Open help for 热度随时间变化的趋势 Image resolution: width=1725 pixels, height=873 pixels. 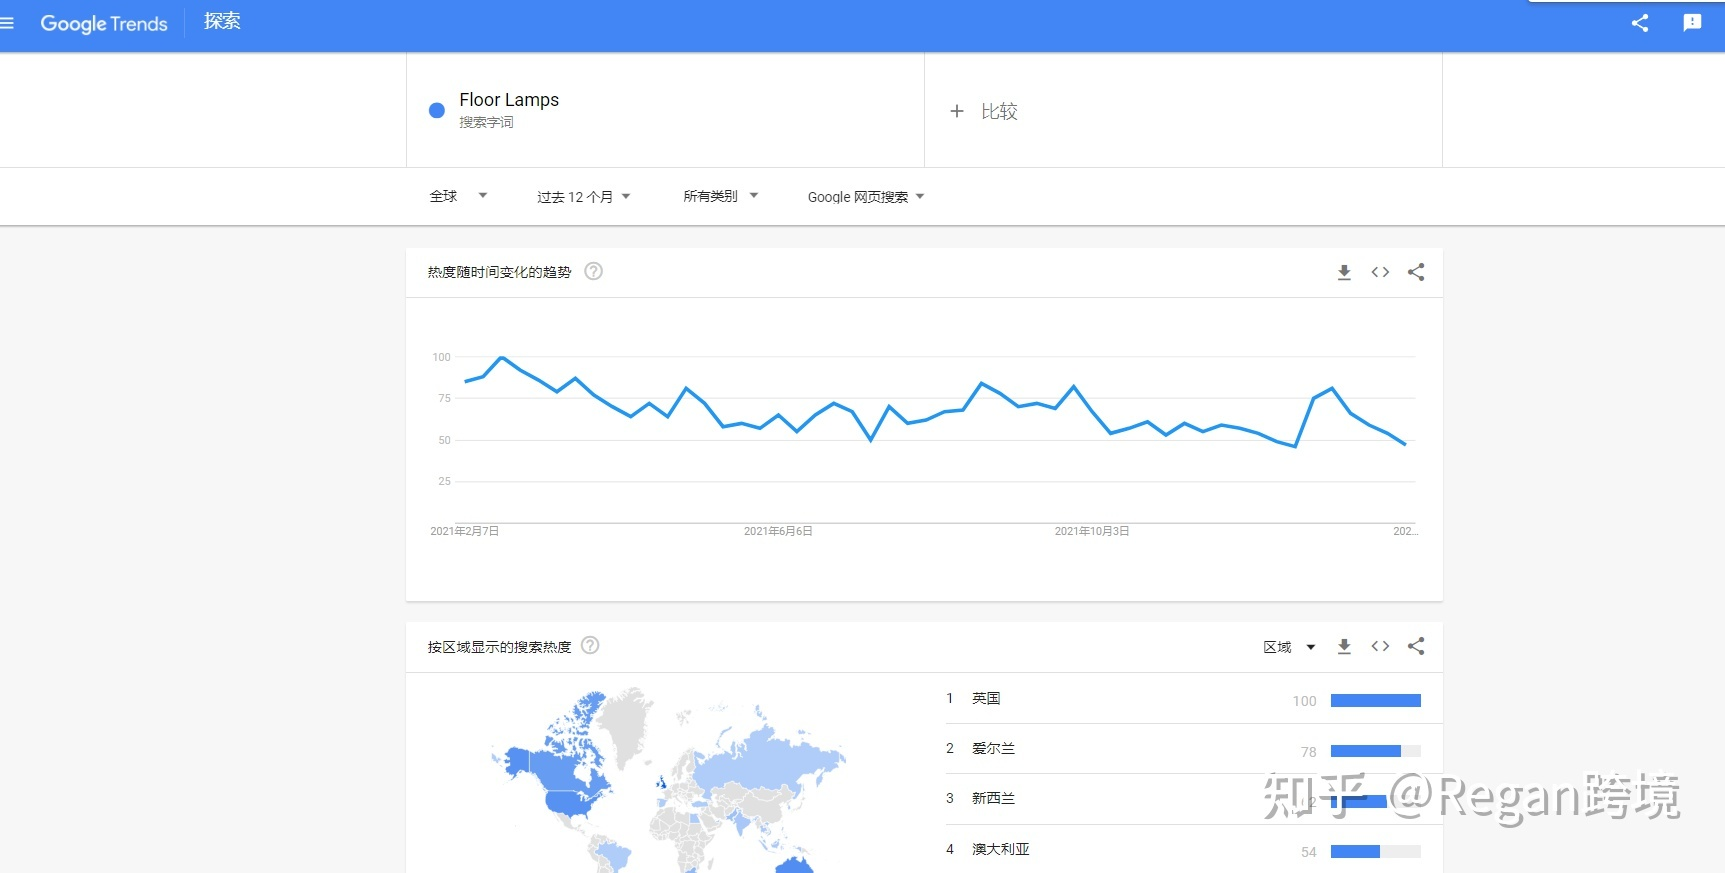[593, 272]
